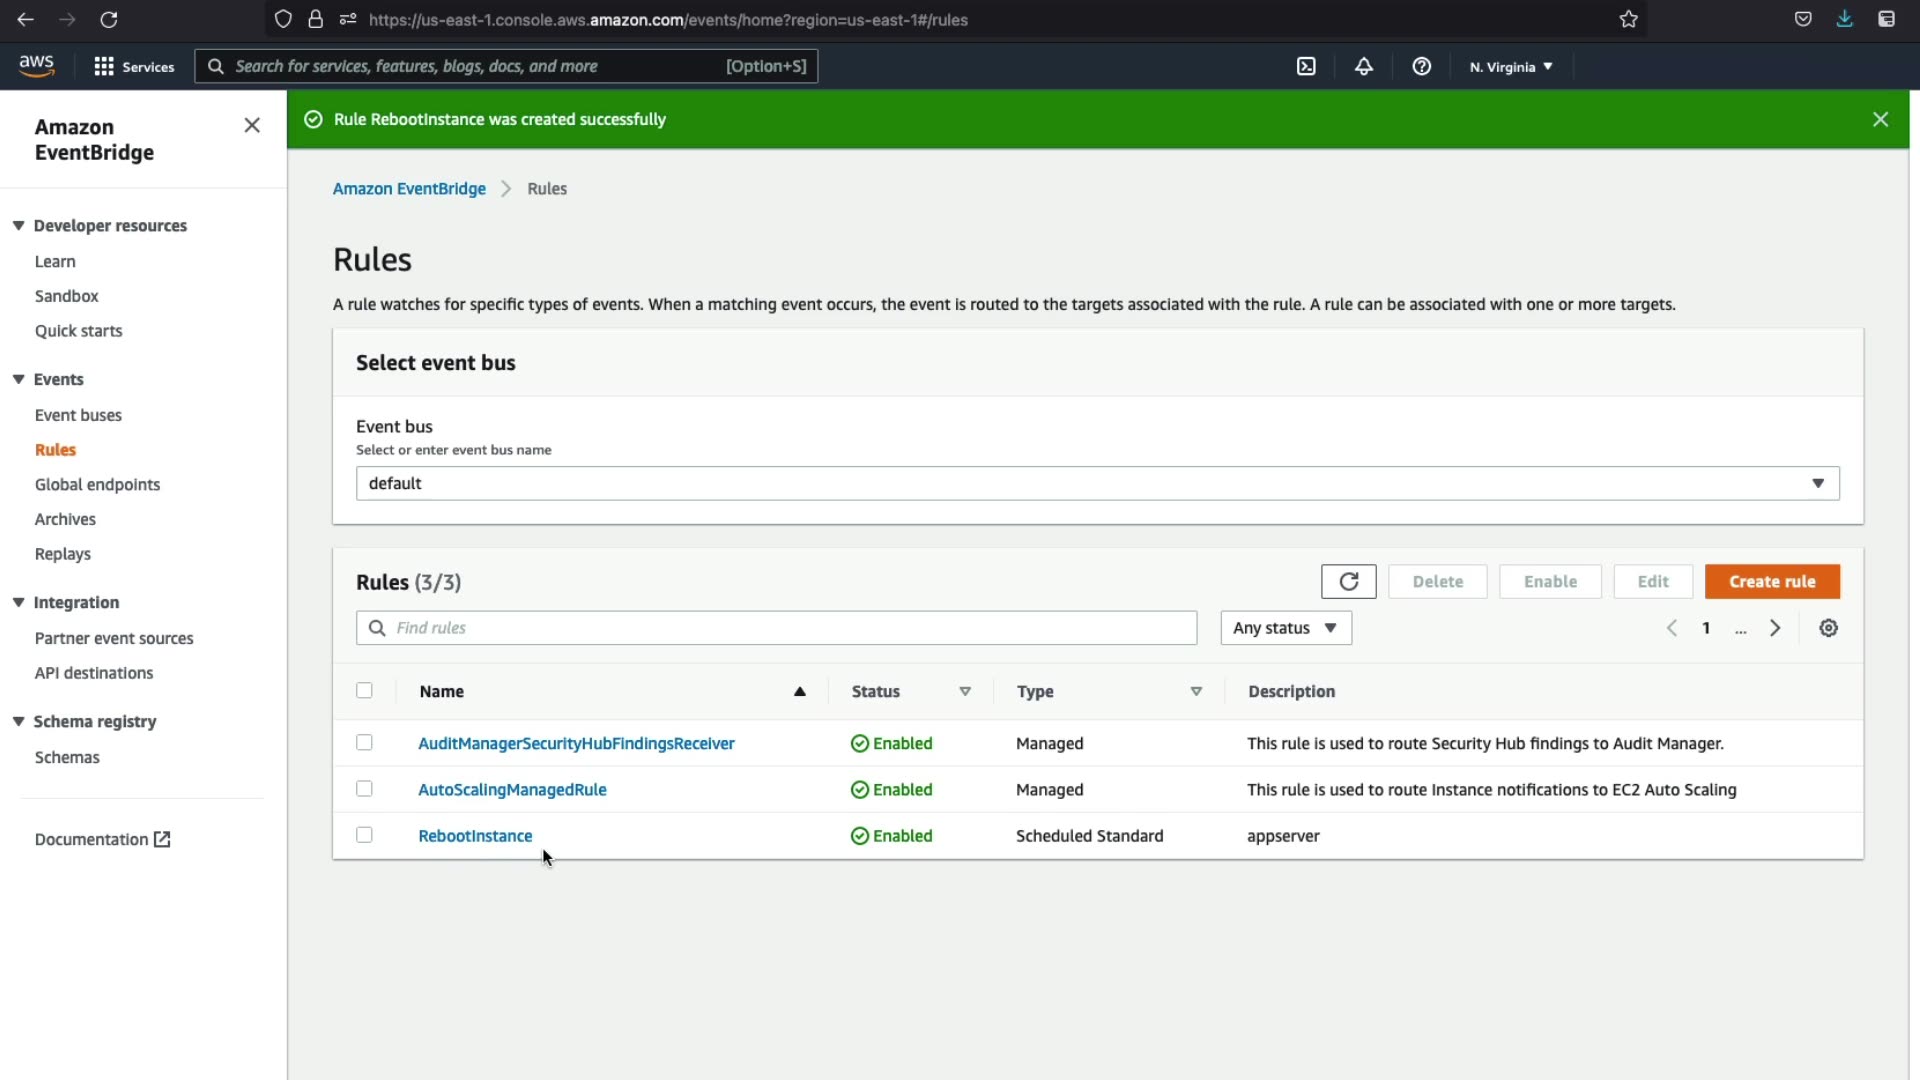The height and width of the screenshot is (1080, 1920).
Task: Open the notifications bell icon
Action: click(1364, 66)
